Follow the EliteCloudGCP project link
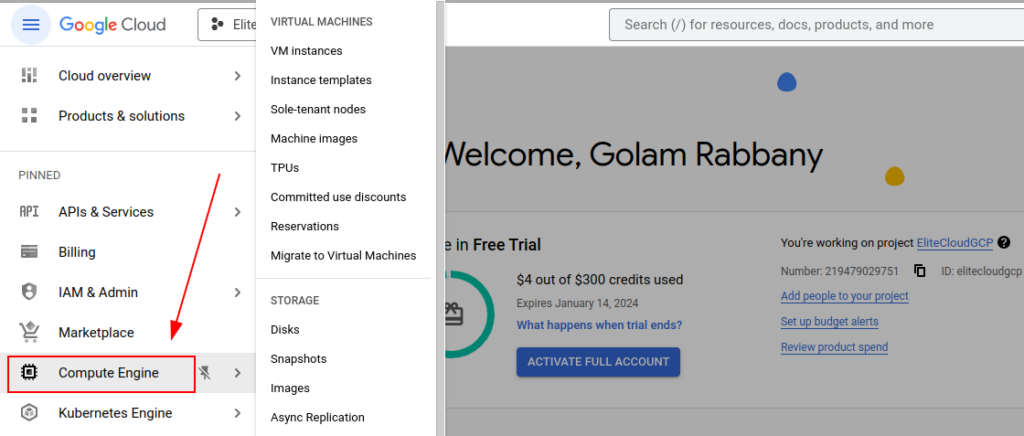Viewport: 1024px width, 436px height. pyautogui.click(x=955, y=243)
